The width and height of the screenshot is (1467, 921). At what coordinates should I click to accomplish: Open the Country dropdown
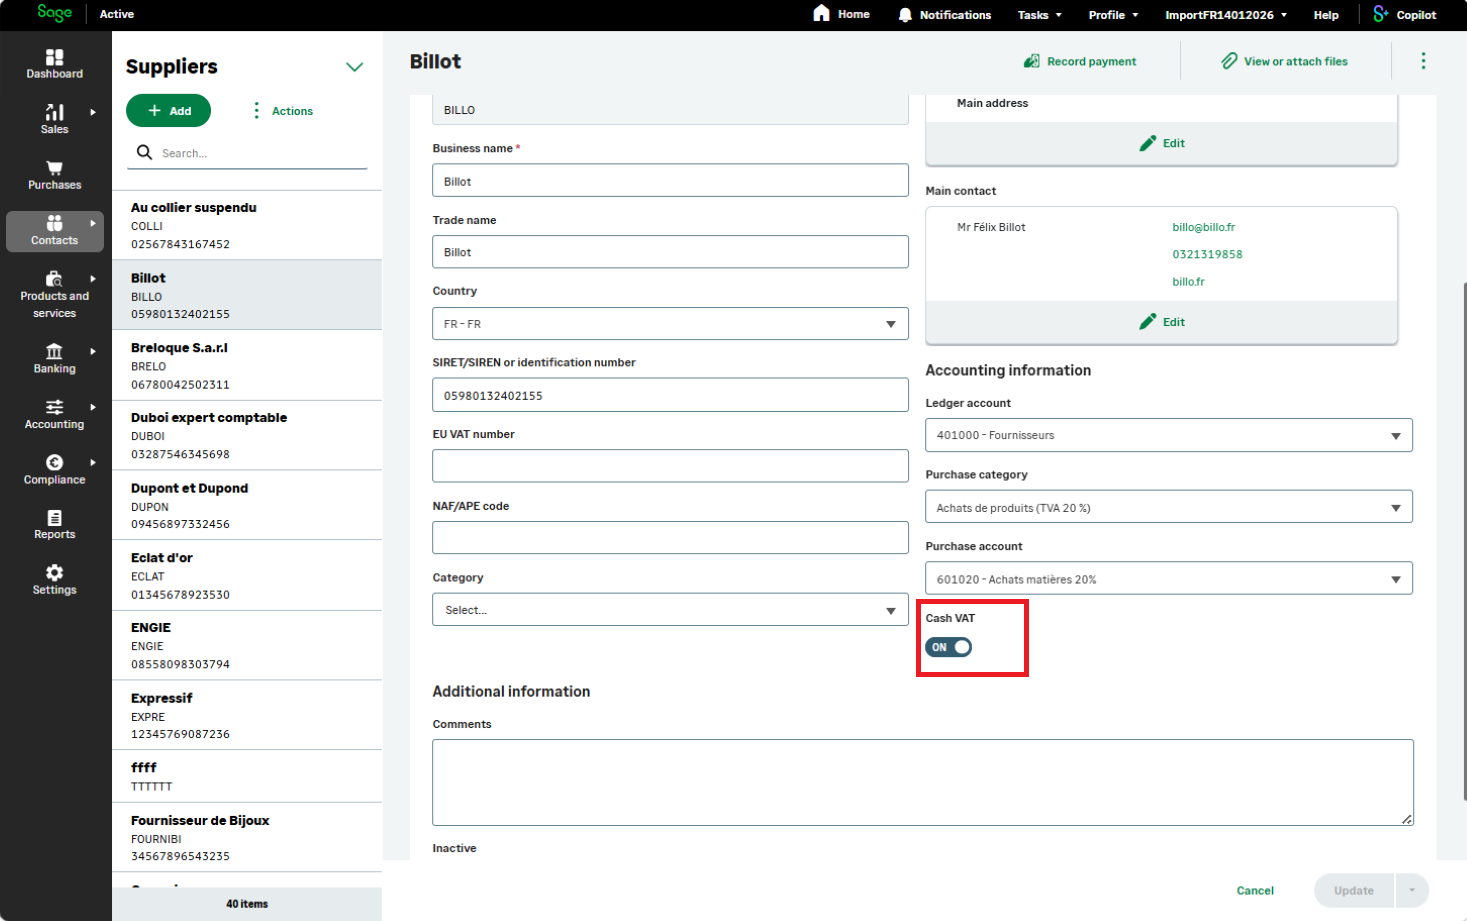[670, 324]
